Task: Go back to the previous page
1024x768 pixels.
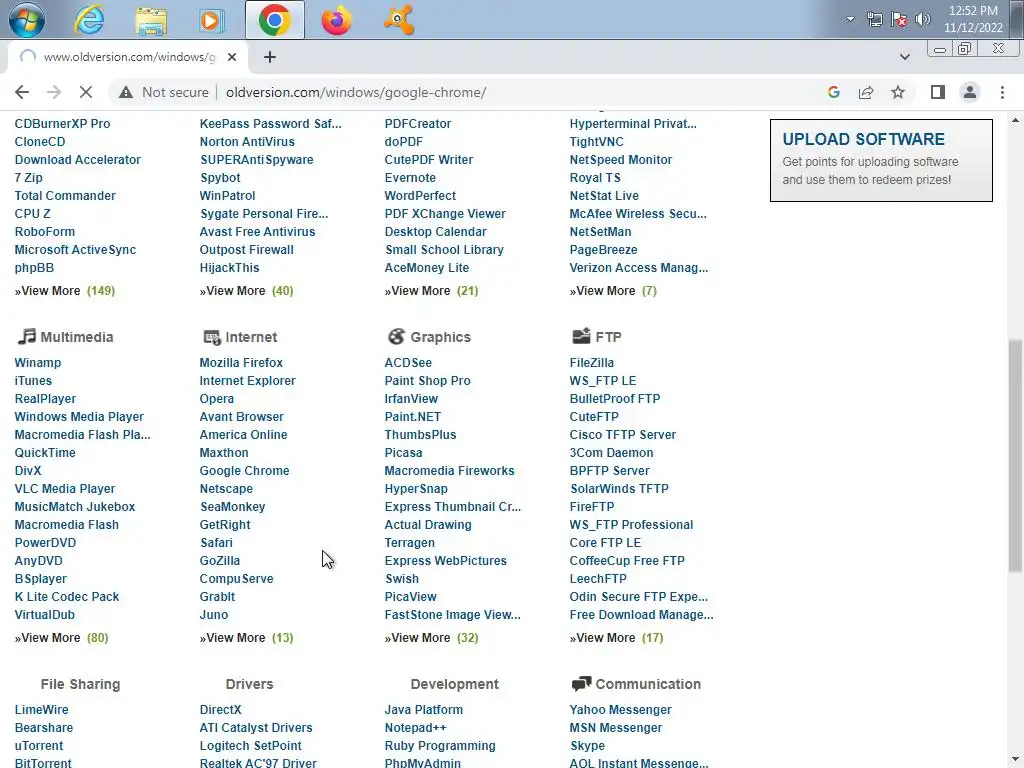Action: [22, 92]
